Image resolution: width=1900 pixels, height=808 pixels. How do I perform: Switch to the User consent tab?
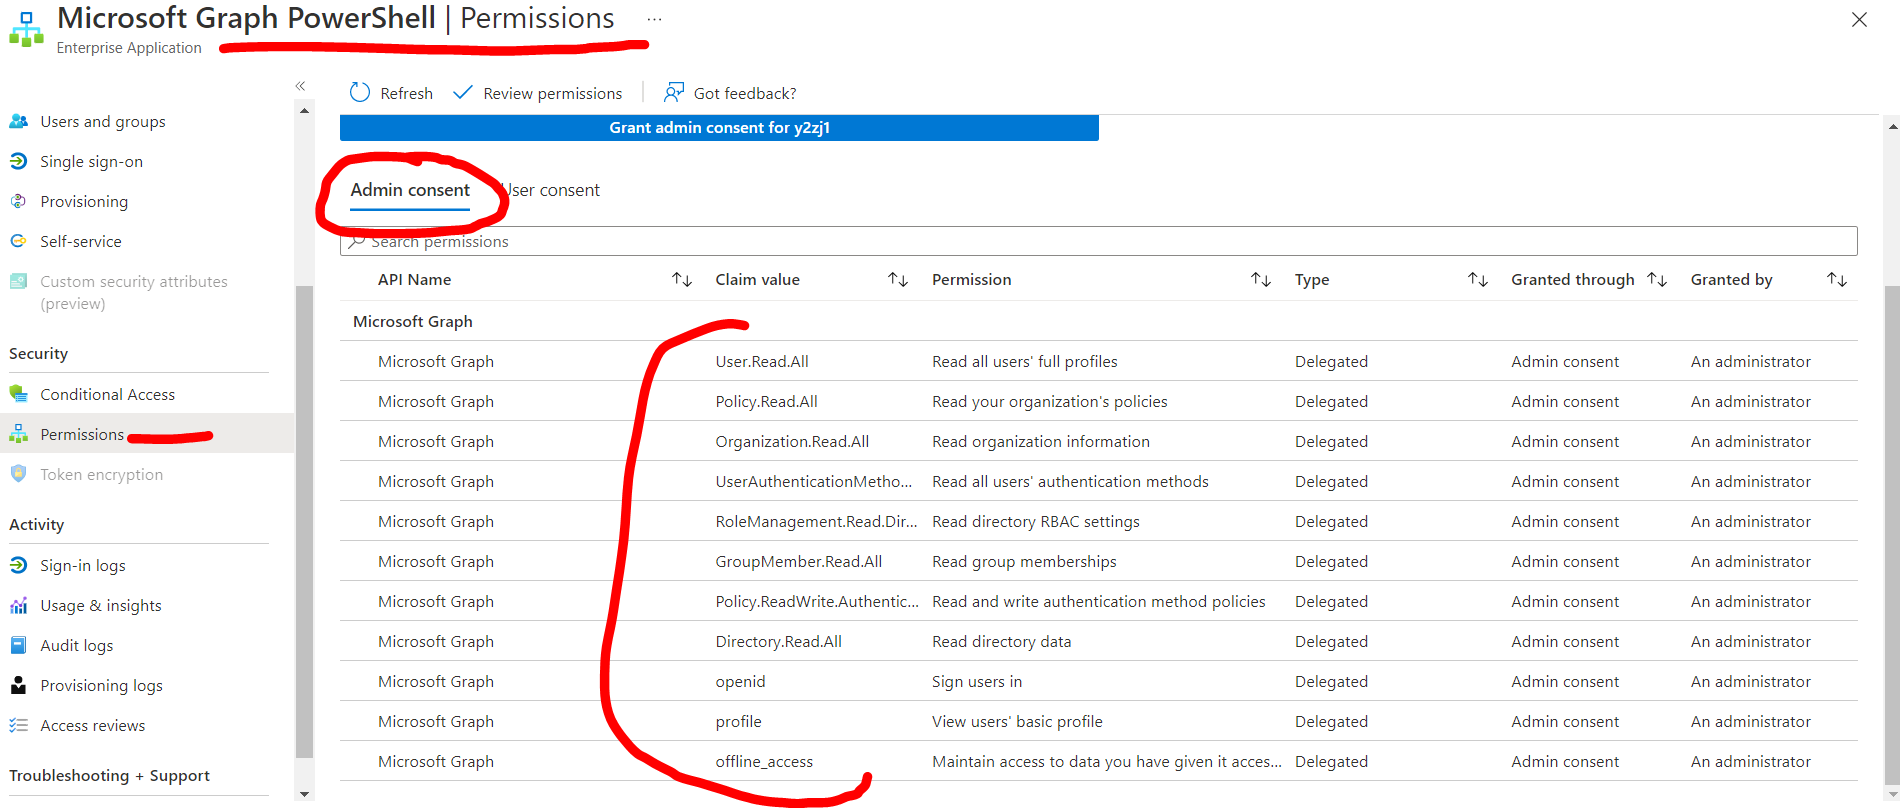(550, 190)
